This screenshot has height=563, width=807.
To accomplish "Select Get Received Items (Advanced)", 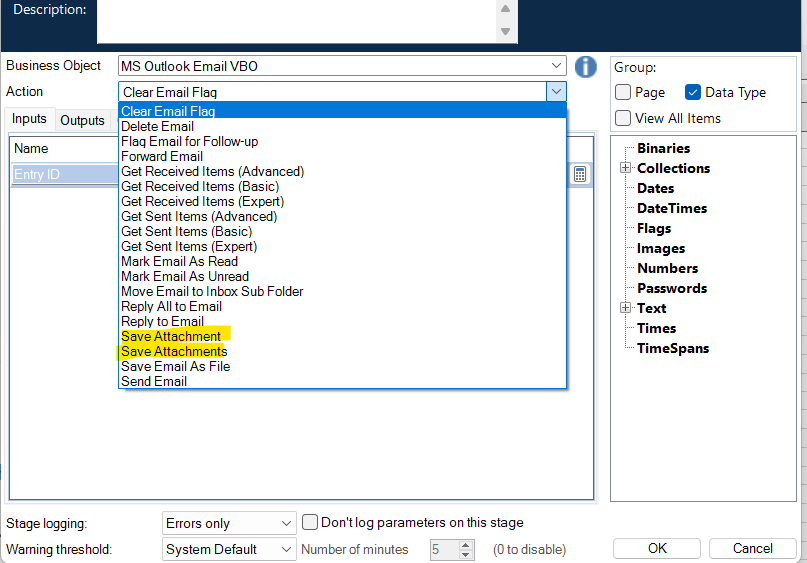I will click(x=342, y=171).
